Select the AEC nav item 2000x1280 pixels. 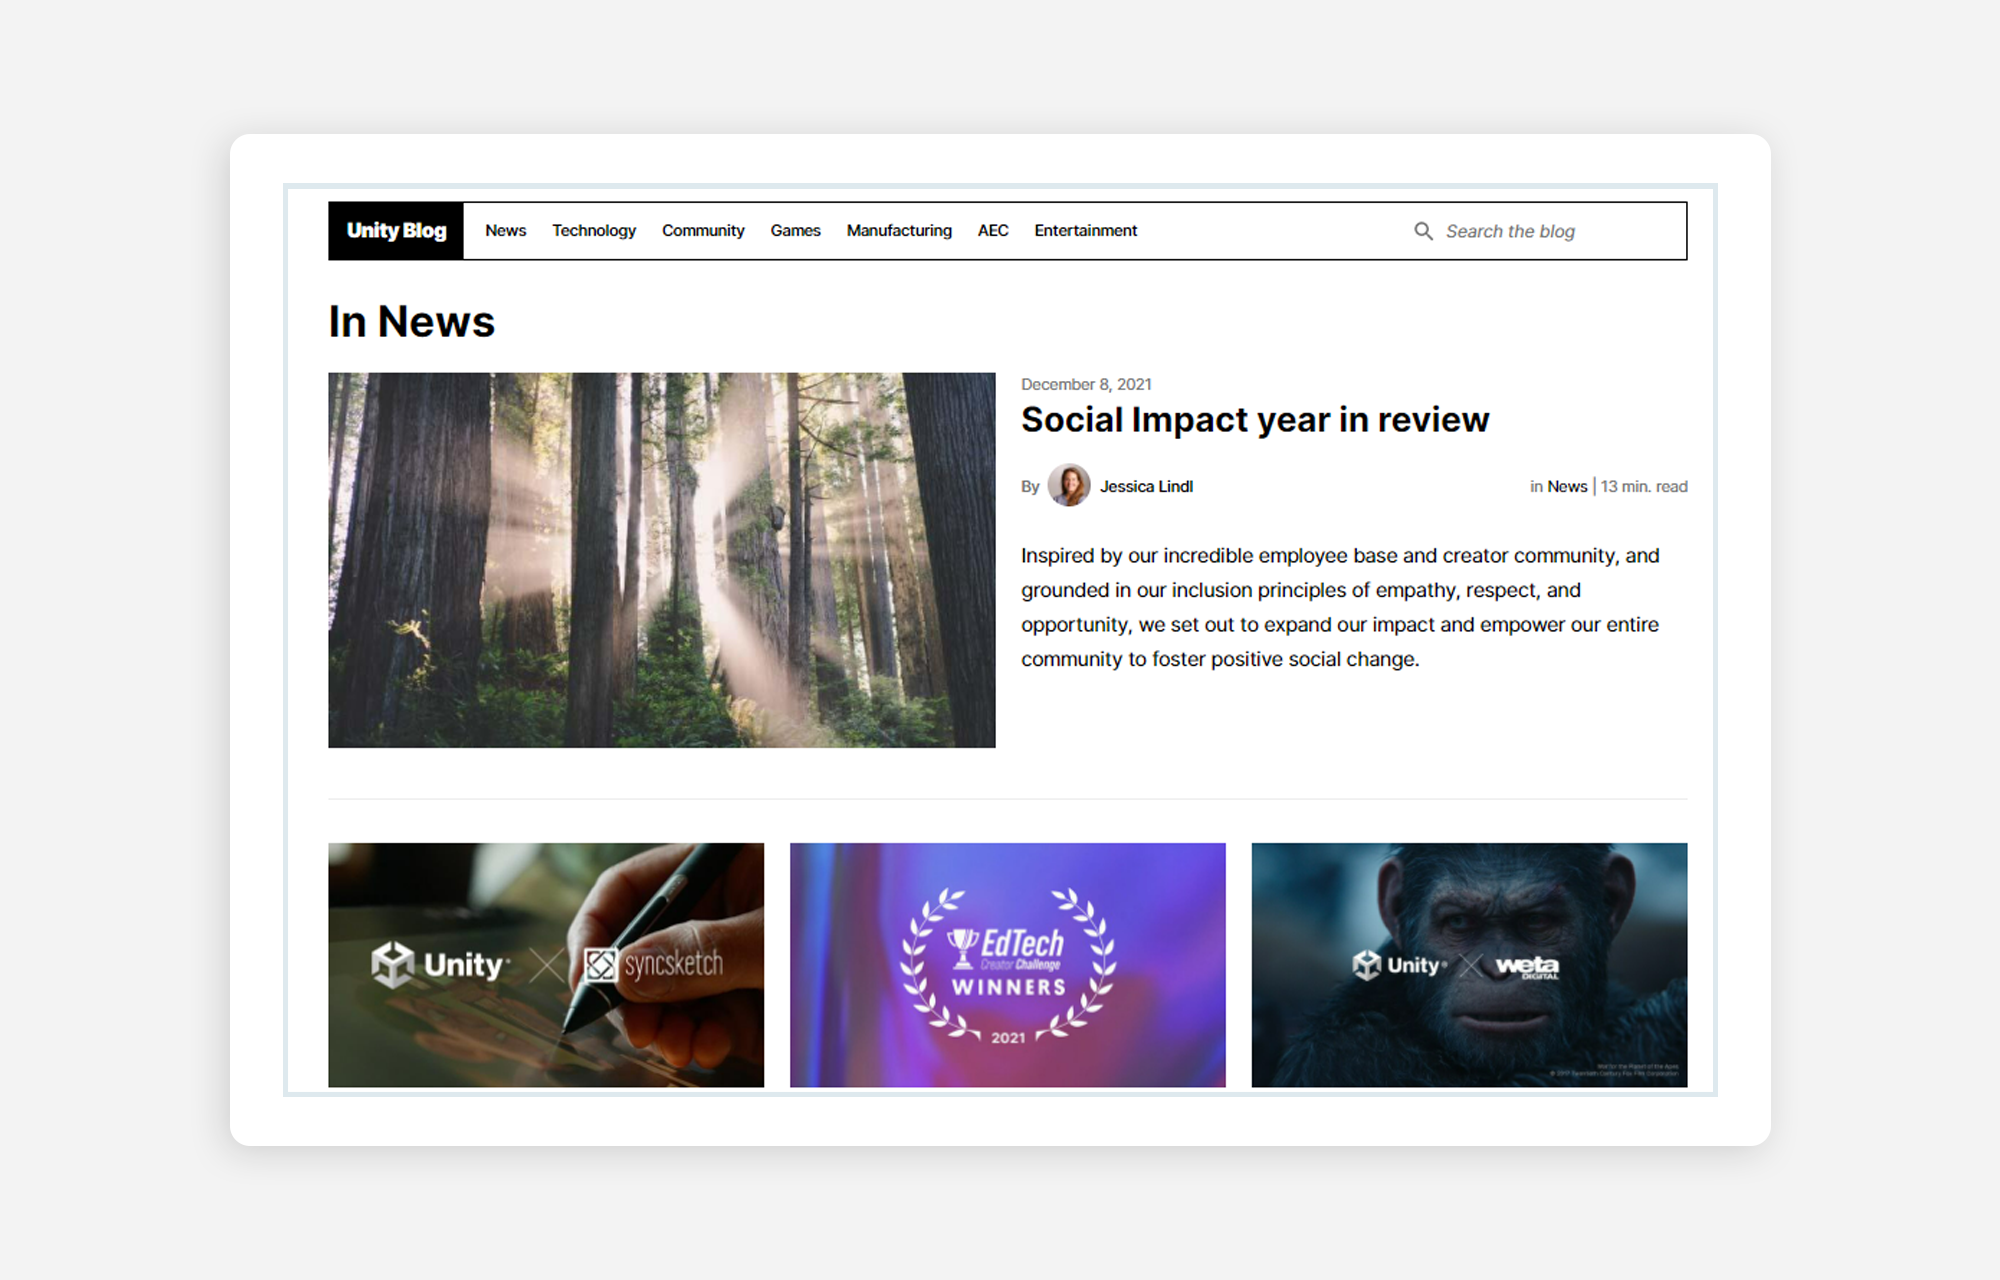click(x=993, y=231)
